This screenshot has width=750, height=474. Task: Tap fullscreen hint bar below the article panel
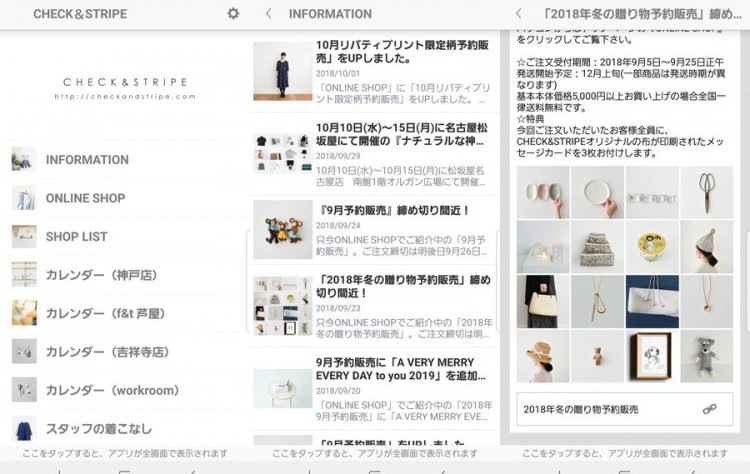[625, 453]
